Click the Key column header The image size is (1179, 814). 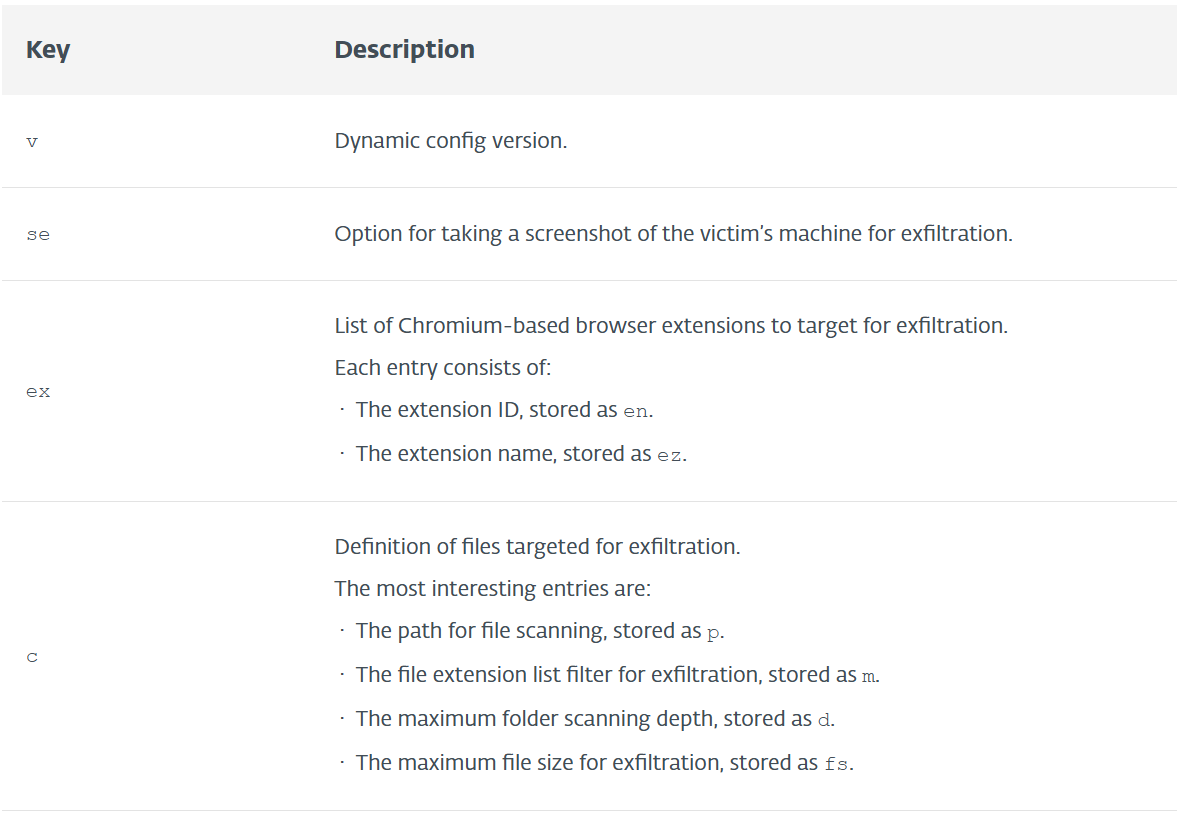click(47, 50)
